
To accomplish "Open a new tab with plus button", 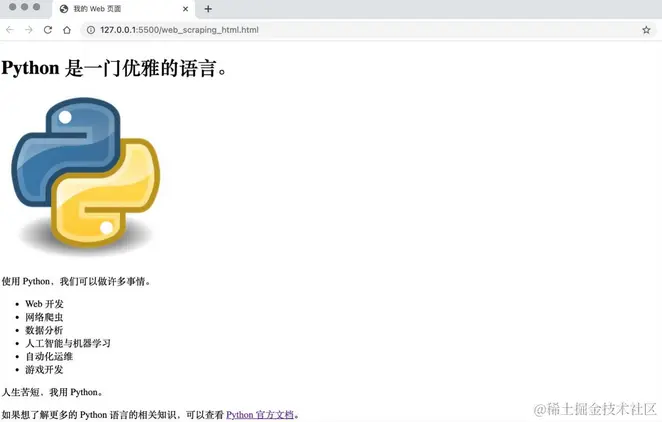I will tap(208, 9).
